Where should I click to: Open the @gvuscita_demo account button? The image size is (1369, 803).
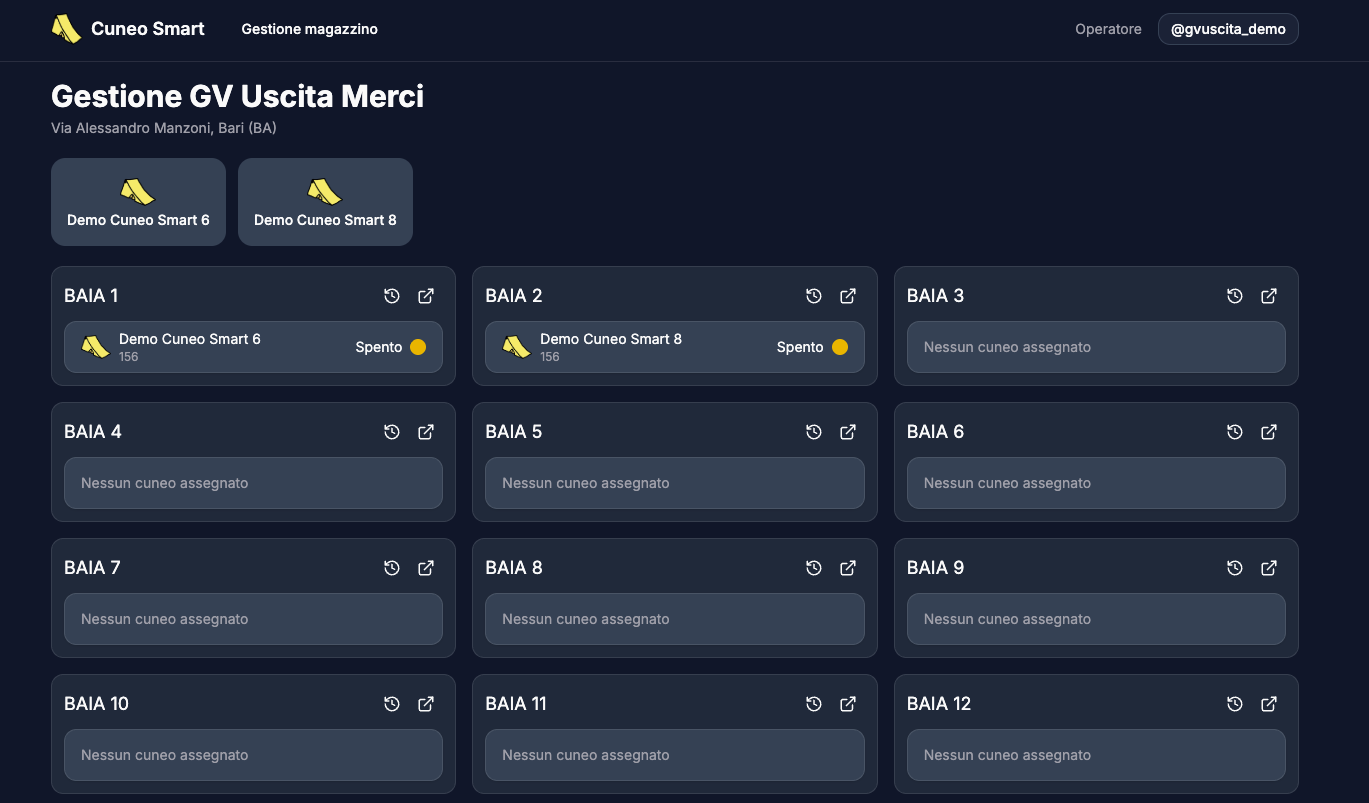click(x=1228, y=29)
